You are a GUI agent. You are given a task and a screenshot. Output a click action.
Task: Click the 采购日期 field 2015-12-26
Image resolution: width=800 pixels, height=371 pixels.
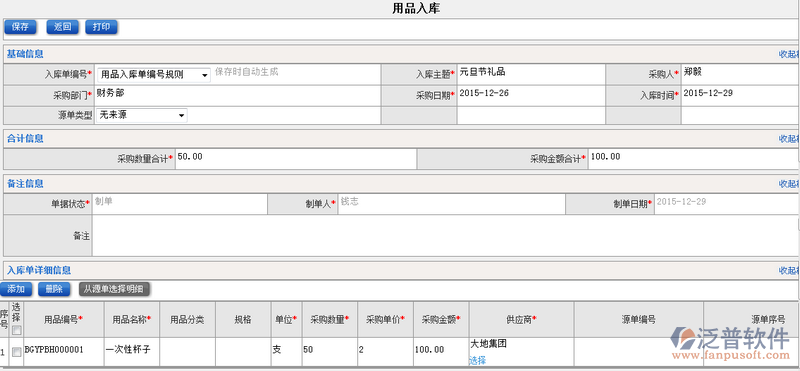[x=531, y=95]
